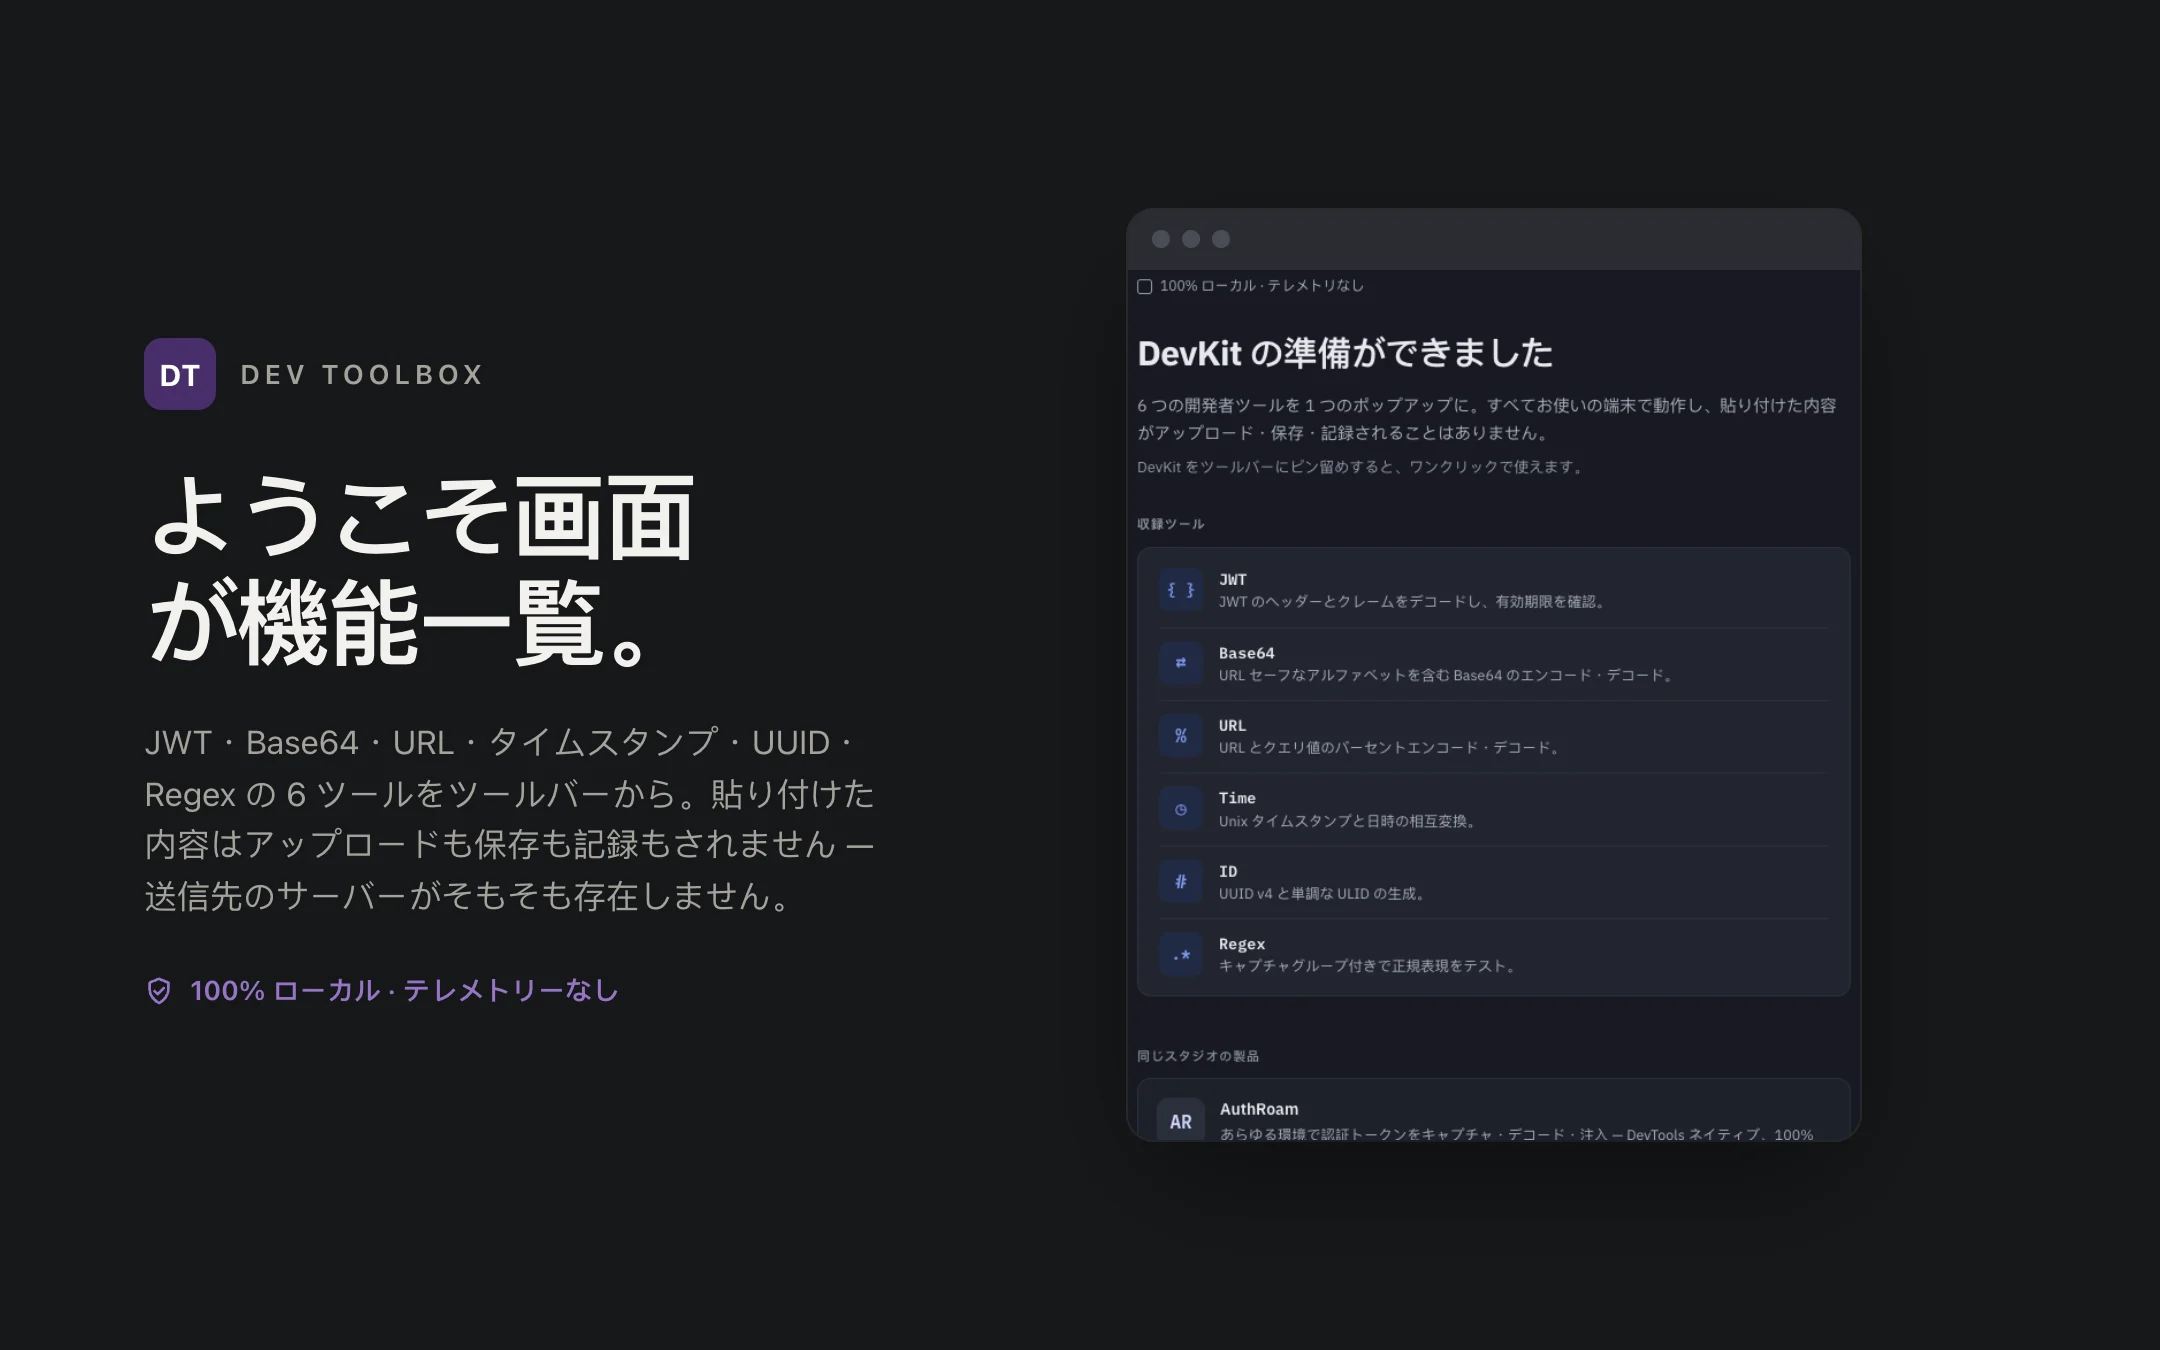This screenshot has height=1350, width=2160.
Task: Click the Regex dot-star icon
Action: click(x=1181, y=955)
